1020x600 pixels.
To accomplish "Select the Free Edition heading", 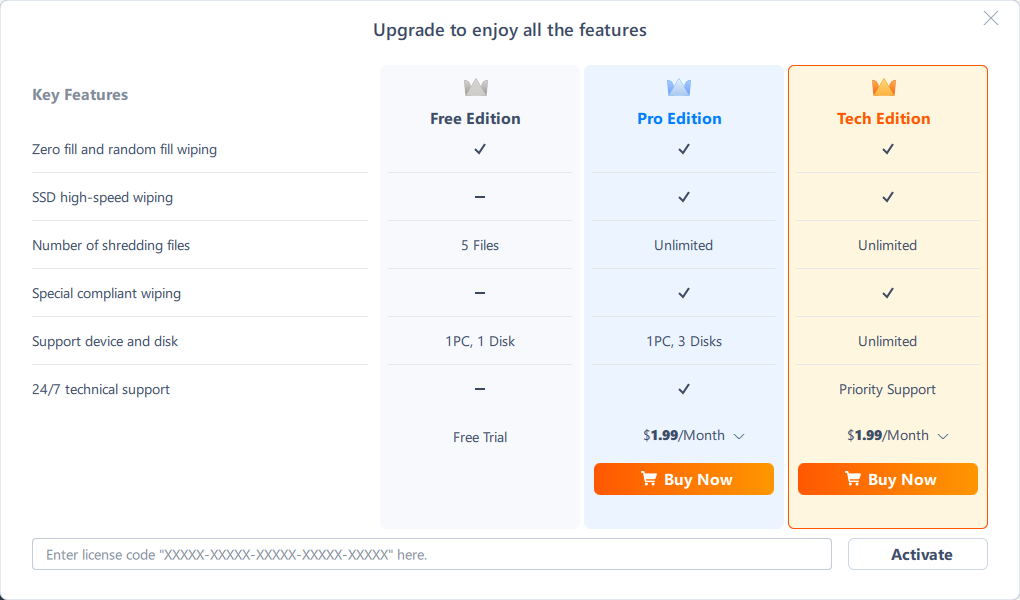I will (x=475, y=118).
